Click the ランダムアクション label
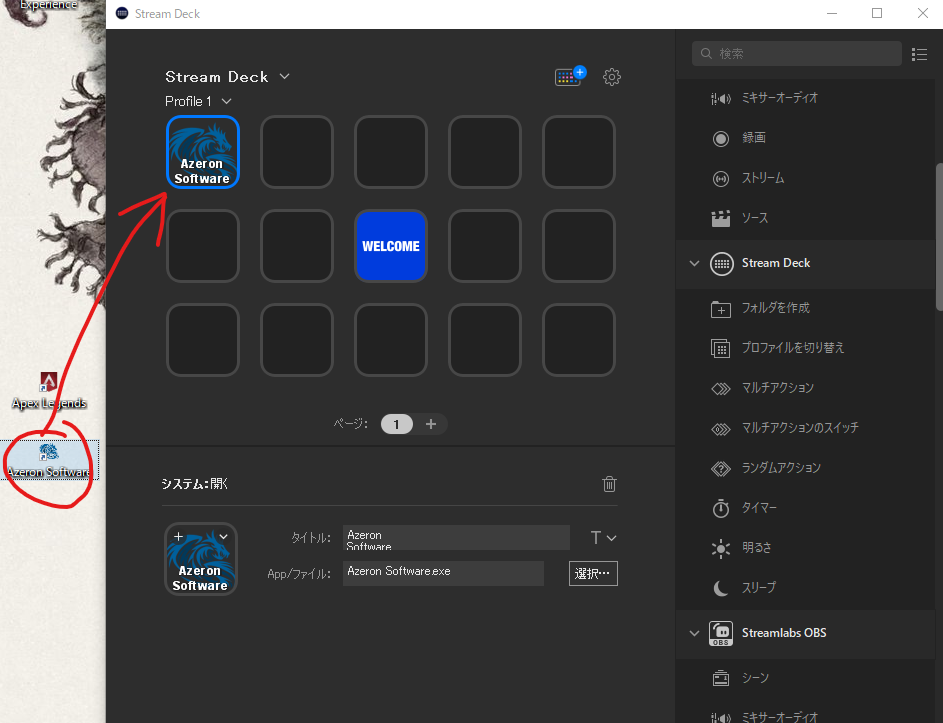The height and width of the screenshot is (723, 943). pos(781,468)
